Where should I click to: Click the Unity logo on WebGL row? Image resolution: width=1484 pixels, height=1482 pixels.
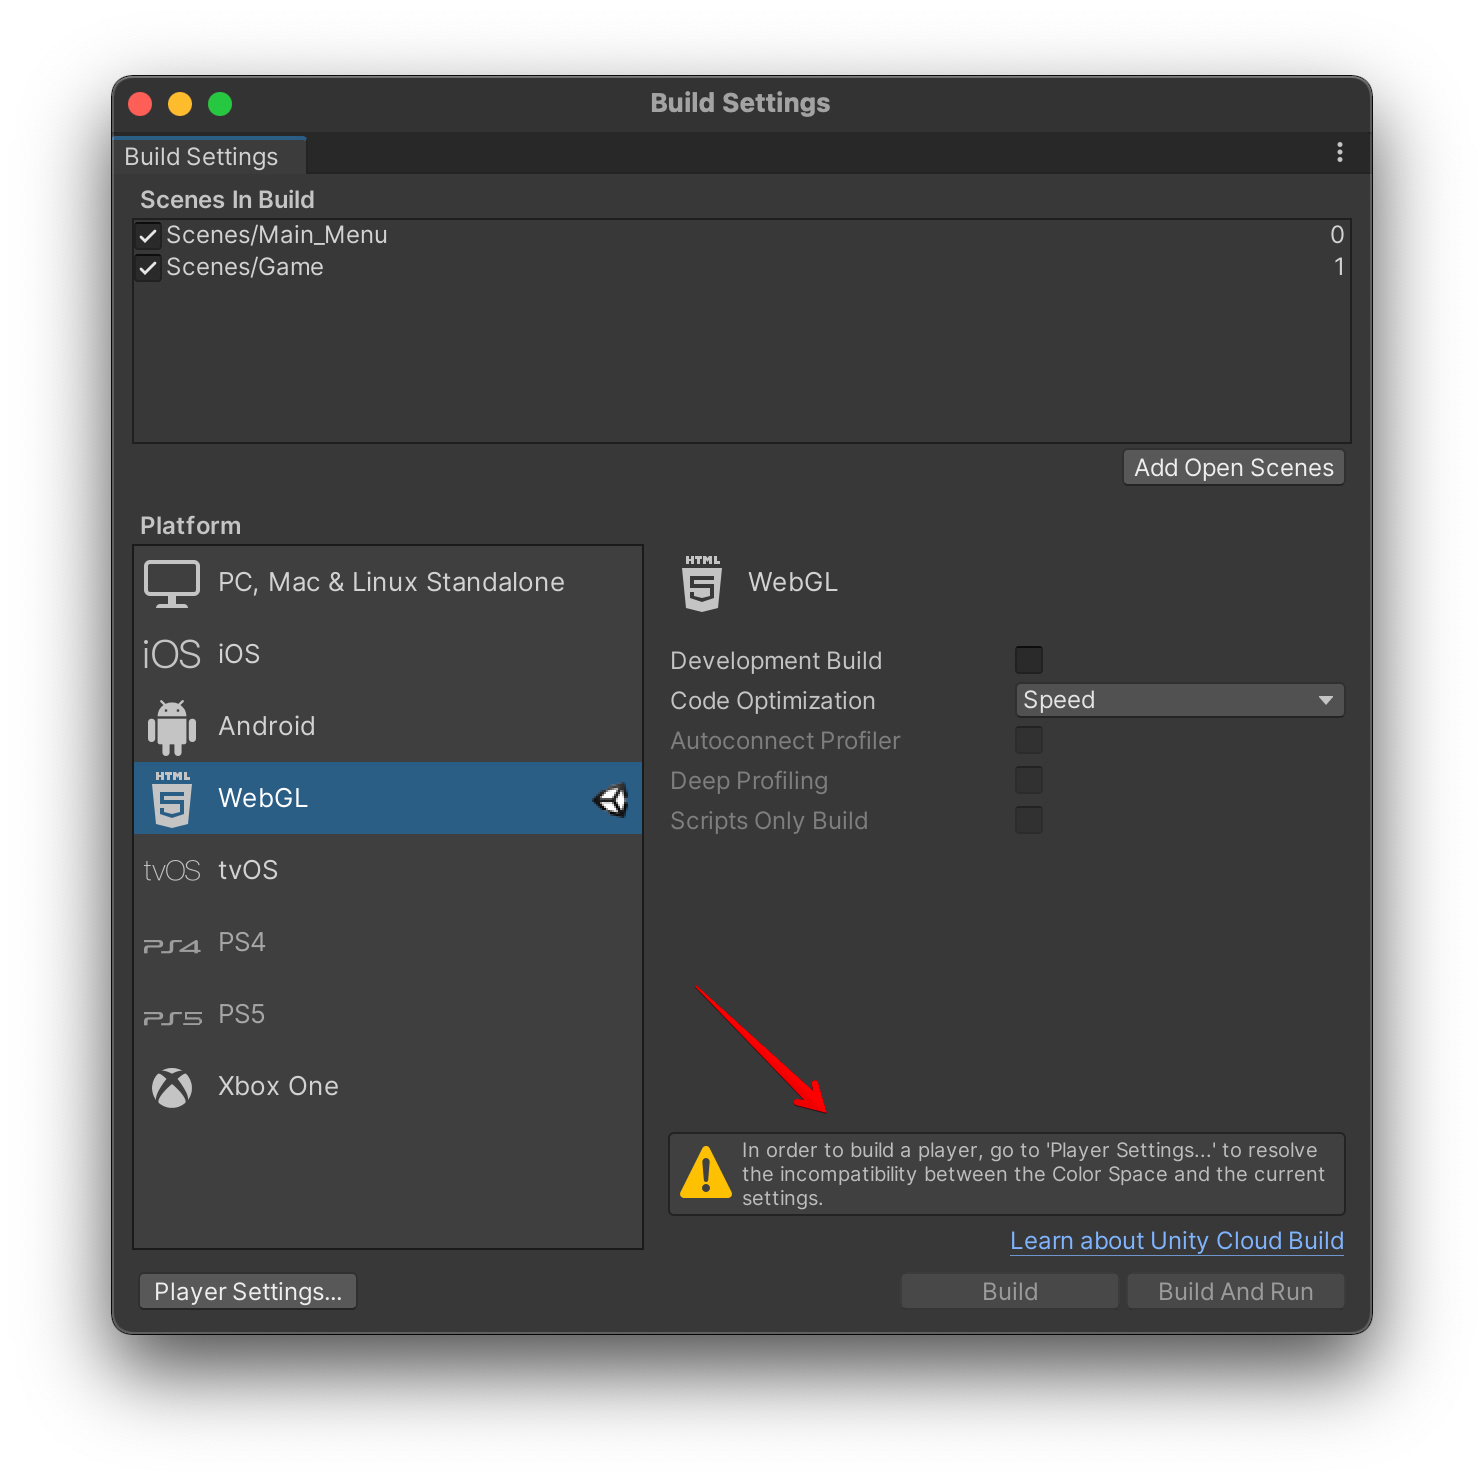tap(610, 799)
